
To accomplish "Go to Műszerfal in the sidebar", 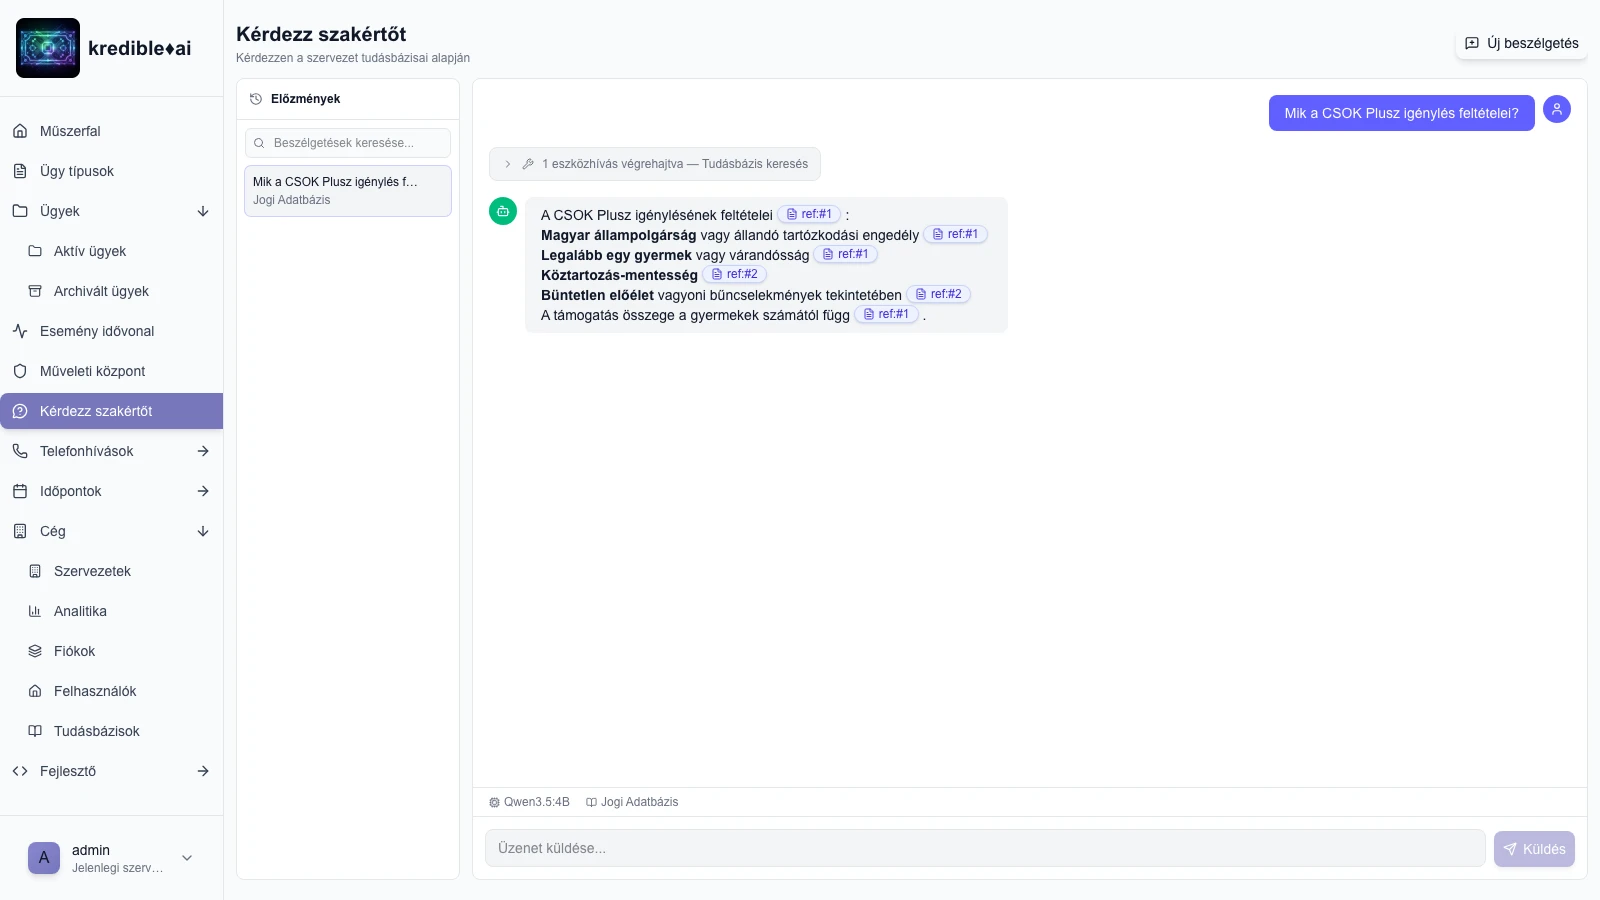I will (70, 131).
